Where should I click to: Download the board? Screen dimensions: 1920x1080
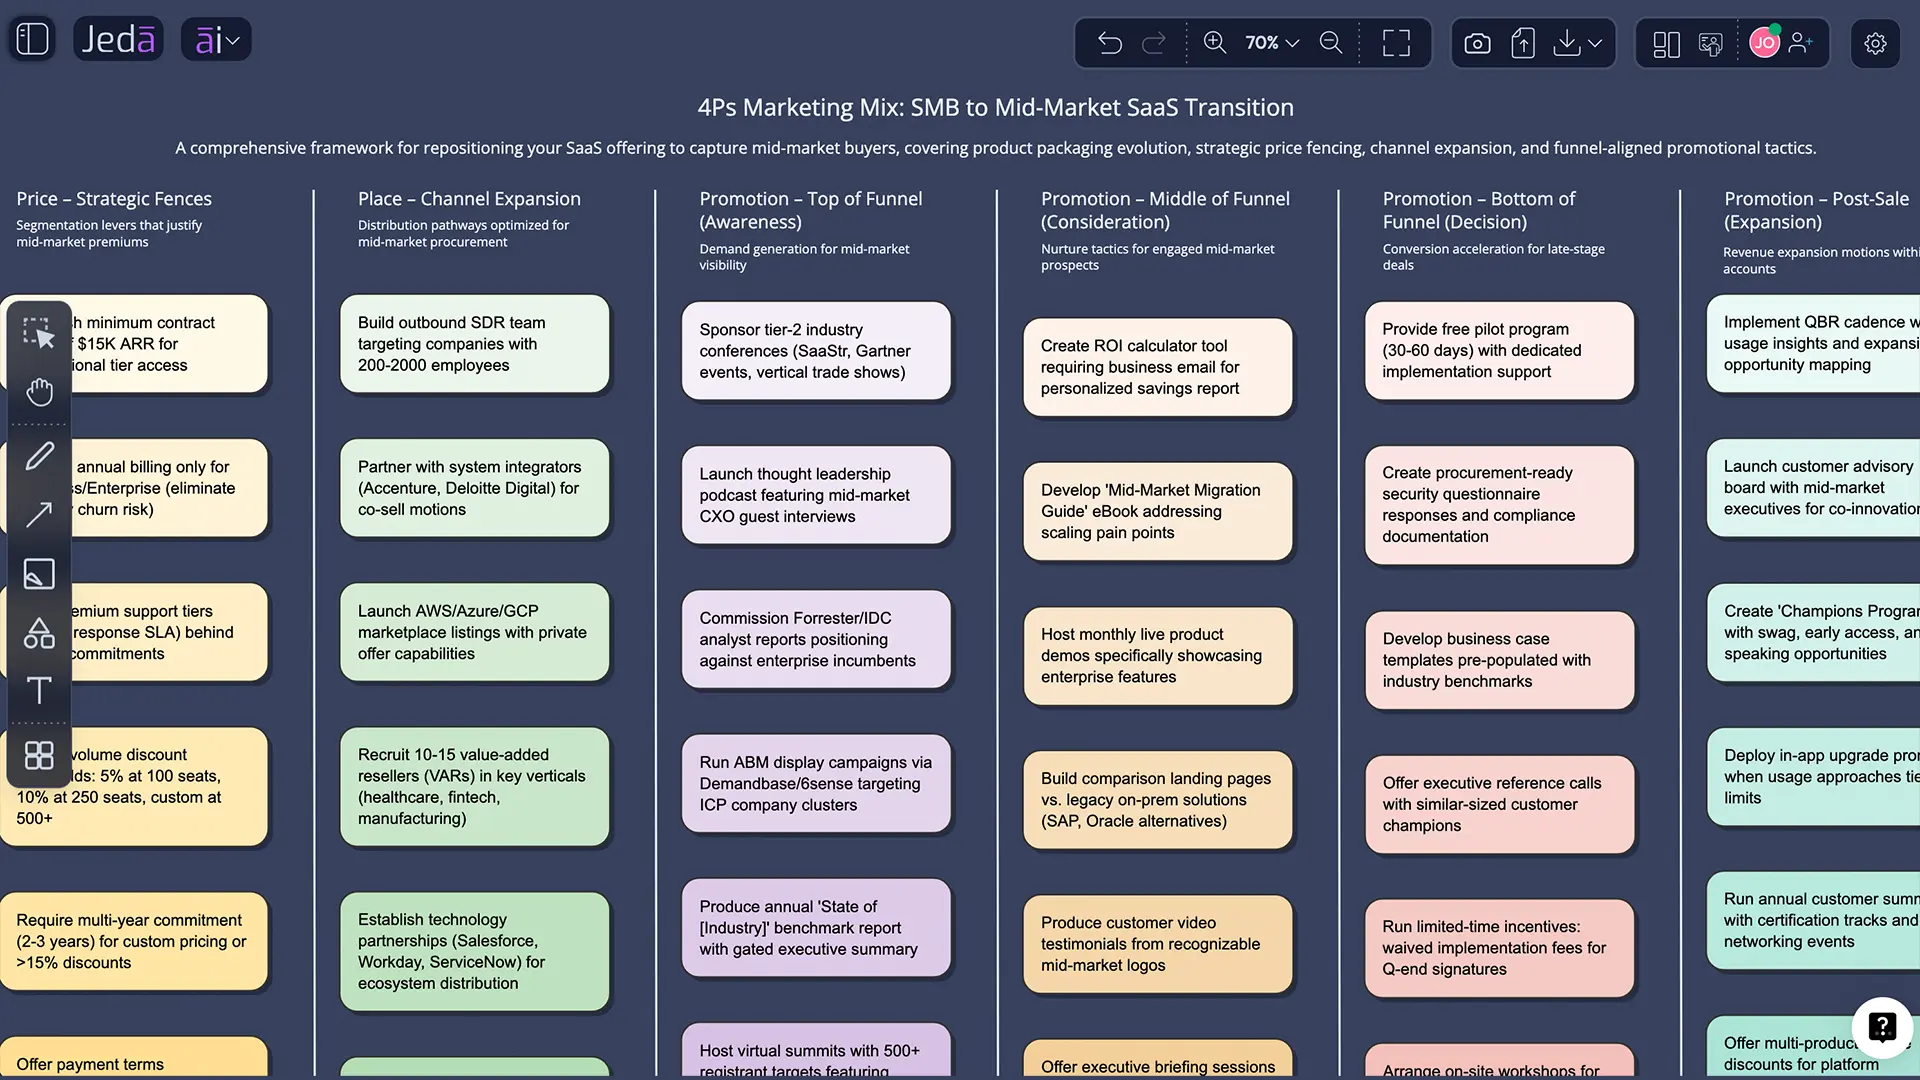pyautogui.click(x=1567, y=43)
